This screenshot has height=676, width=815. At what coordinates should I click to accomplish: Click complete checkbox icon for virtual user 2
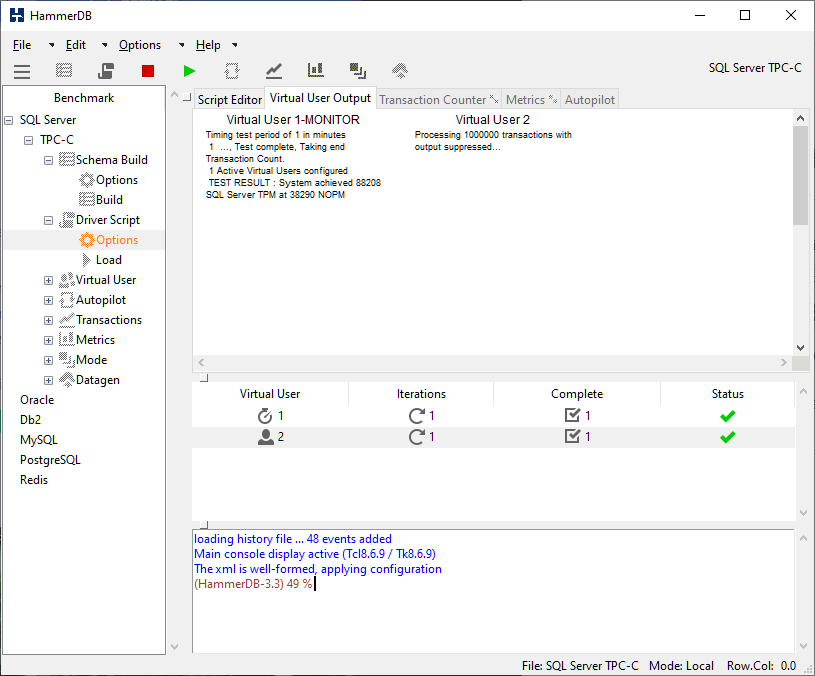coord(572,436)
